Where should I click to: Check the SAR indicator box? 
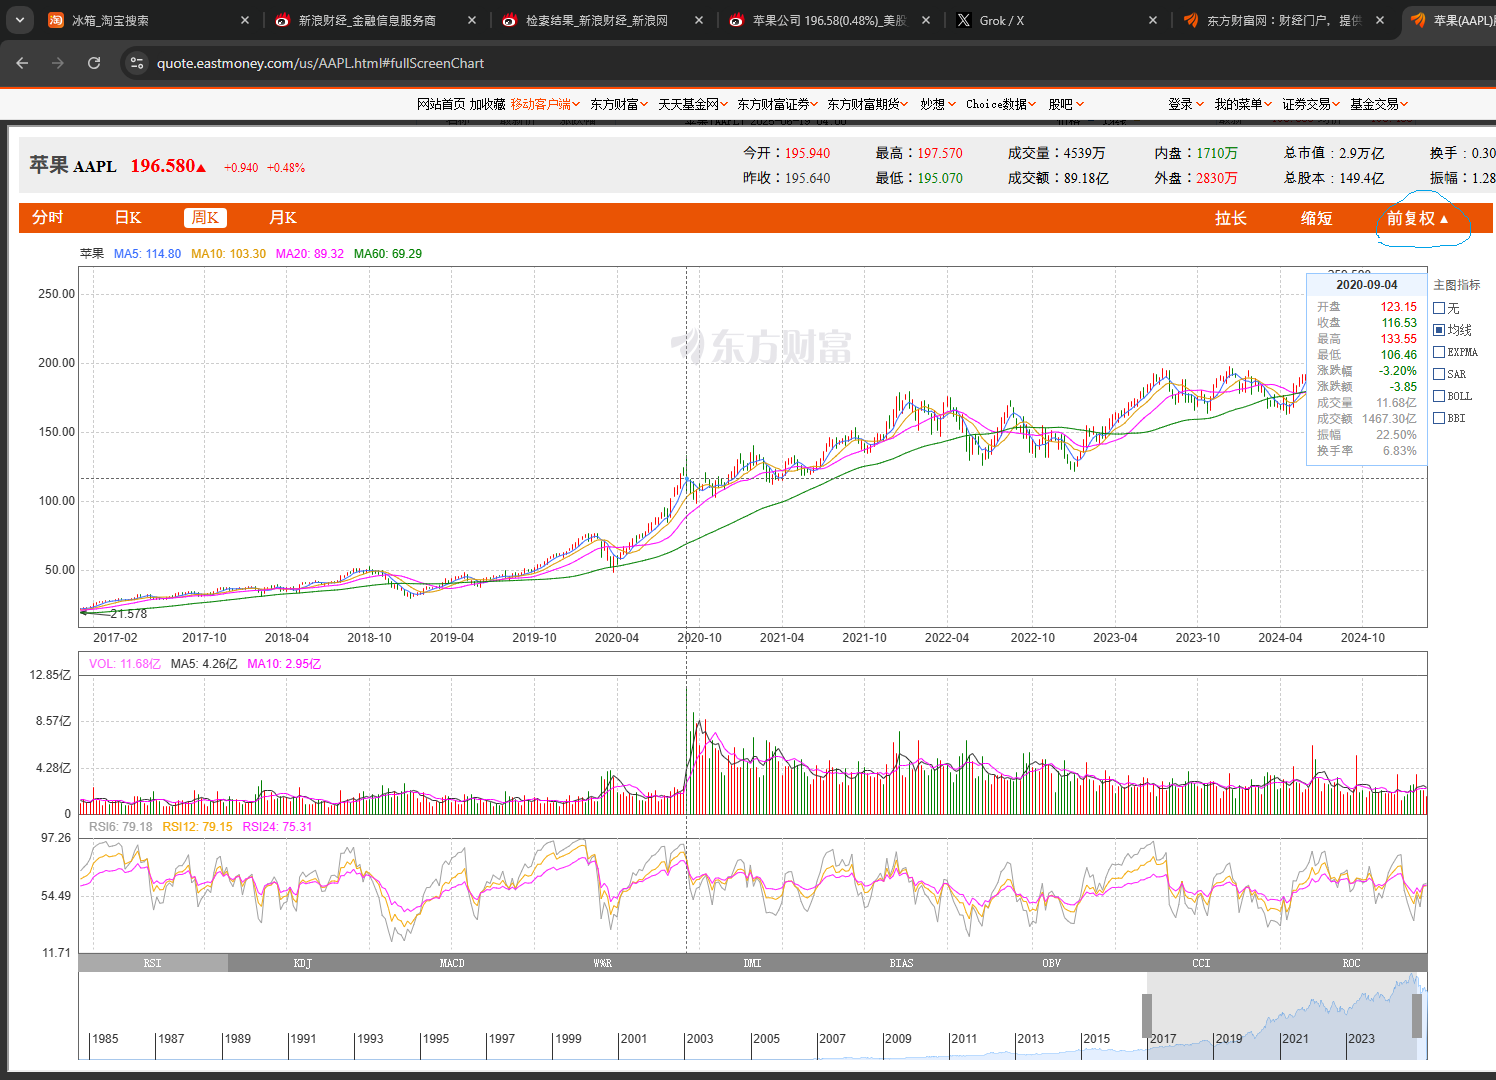point(1439,374)
